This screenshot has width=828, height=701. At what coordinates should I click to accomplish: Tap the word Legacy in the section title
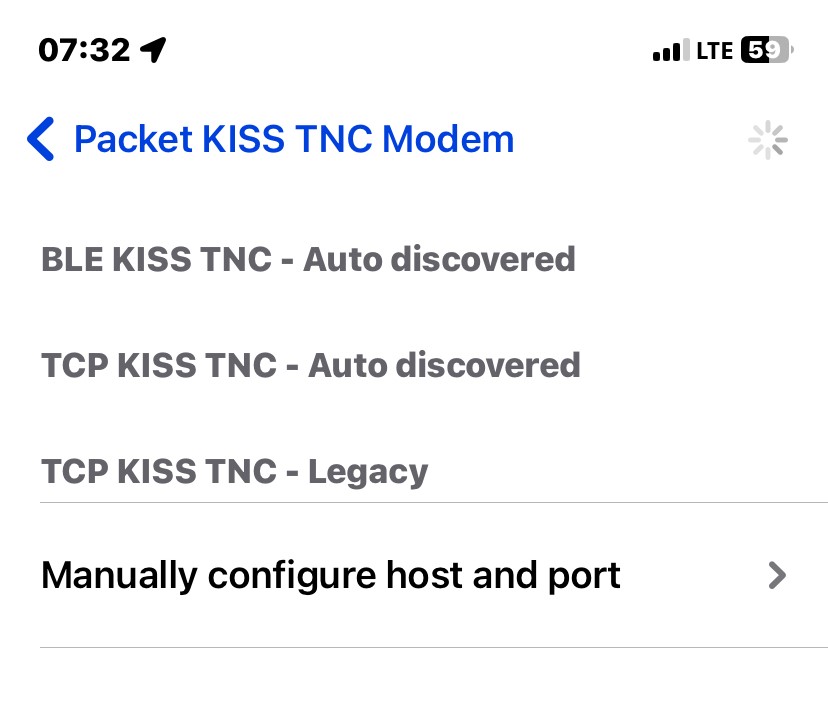[x=368, y=471]
